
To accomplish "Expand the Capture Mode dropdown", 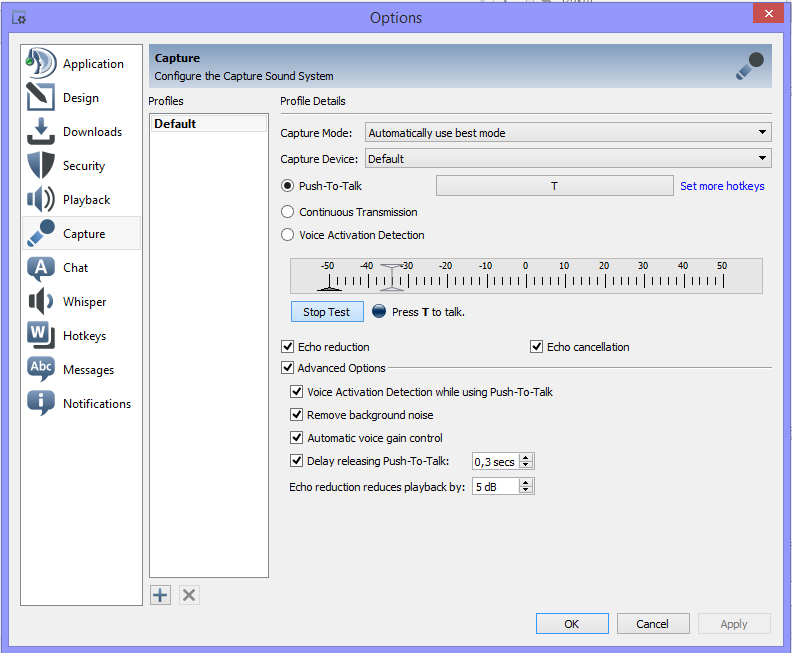I will (x=568, y=133).
